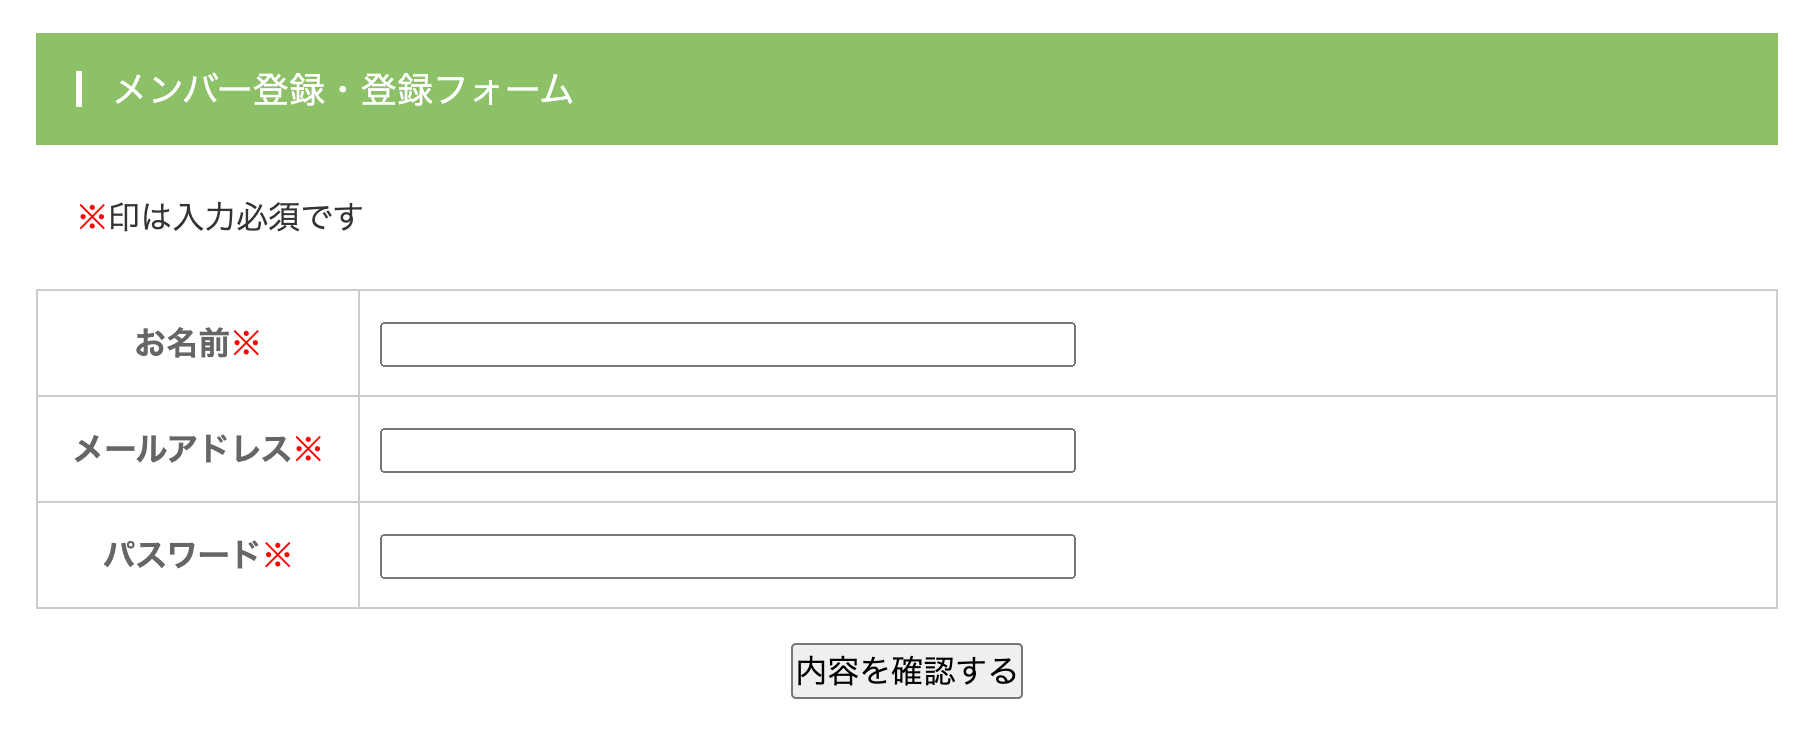
Task: Click the フォーム word in the header title
Action: [504, 90]
